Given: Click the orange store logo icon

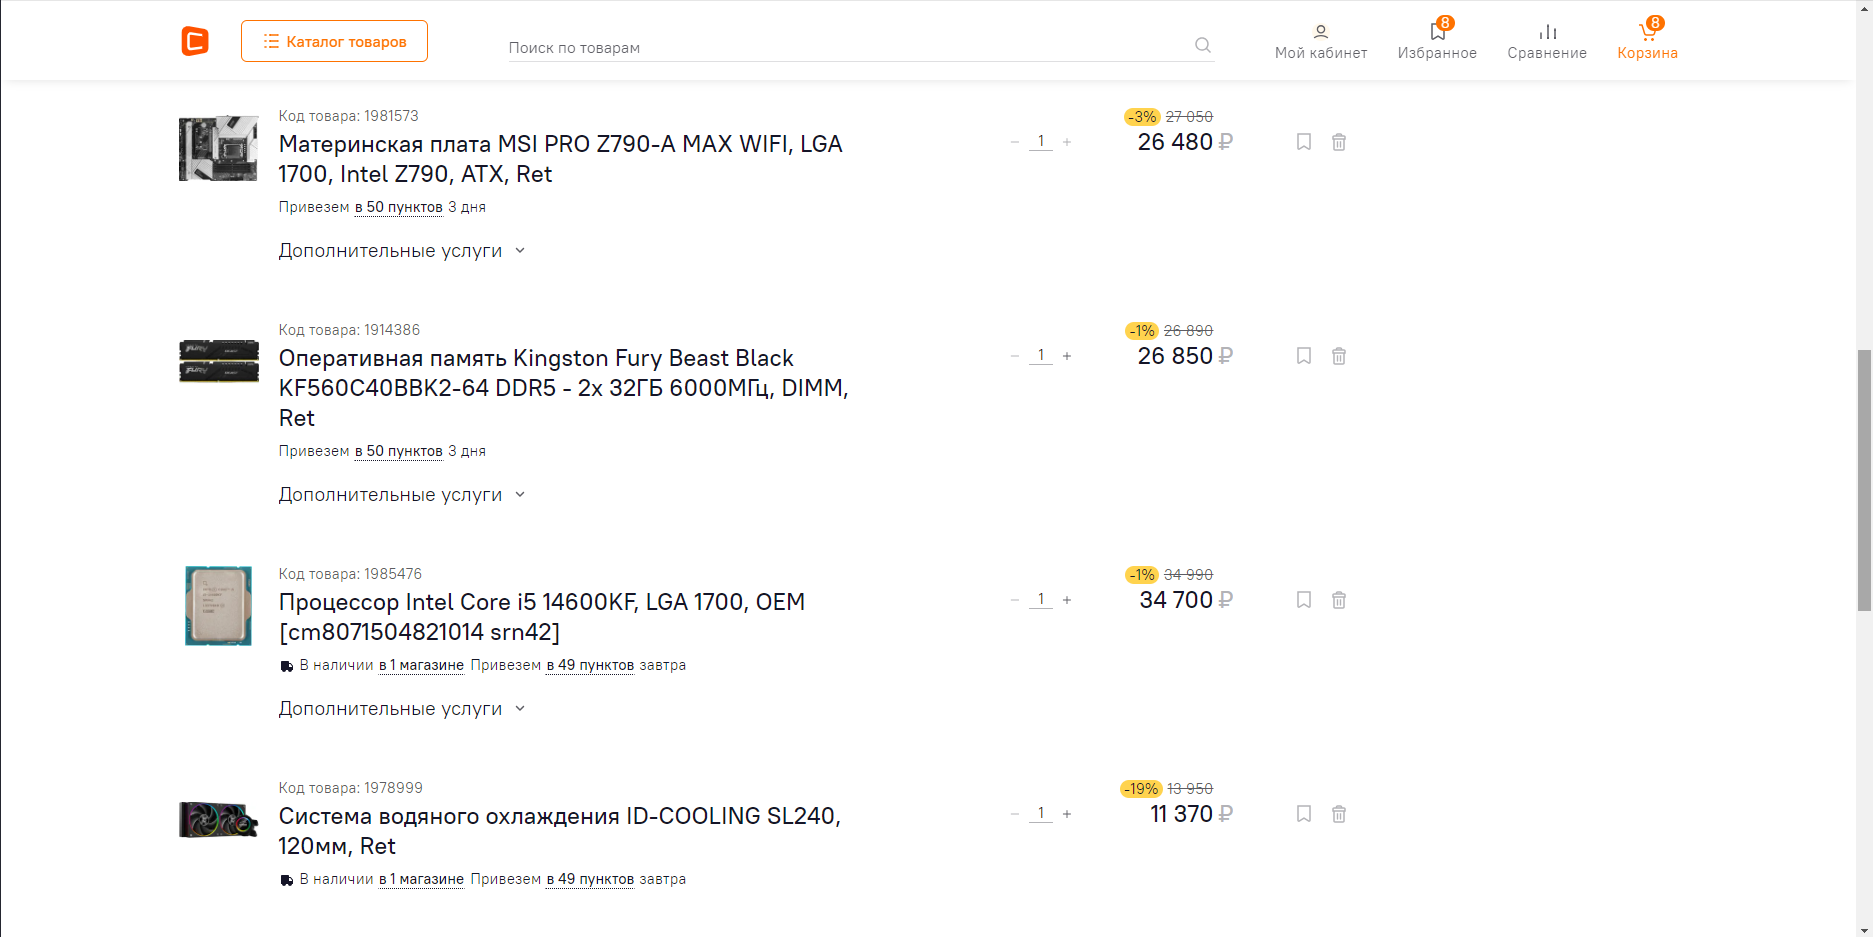Looking at the screenshot, I should [195, 41].
